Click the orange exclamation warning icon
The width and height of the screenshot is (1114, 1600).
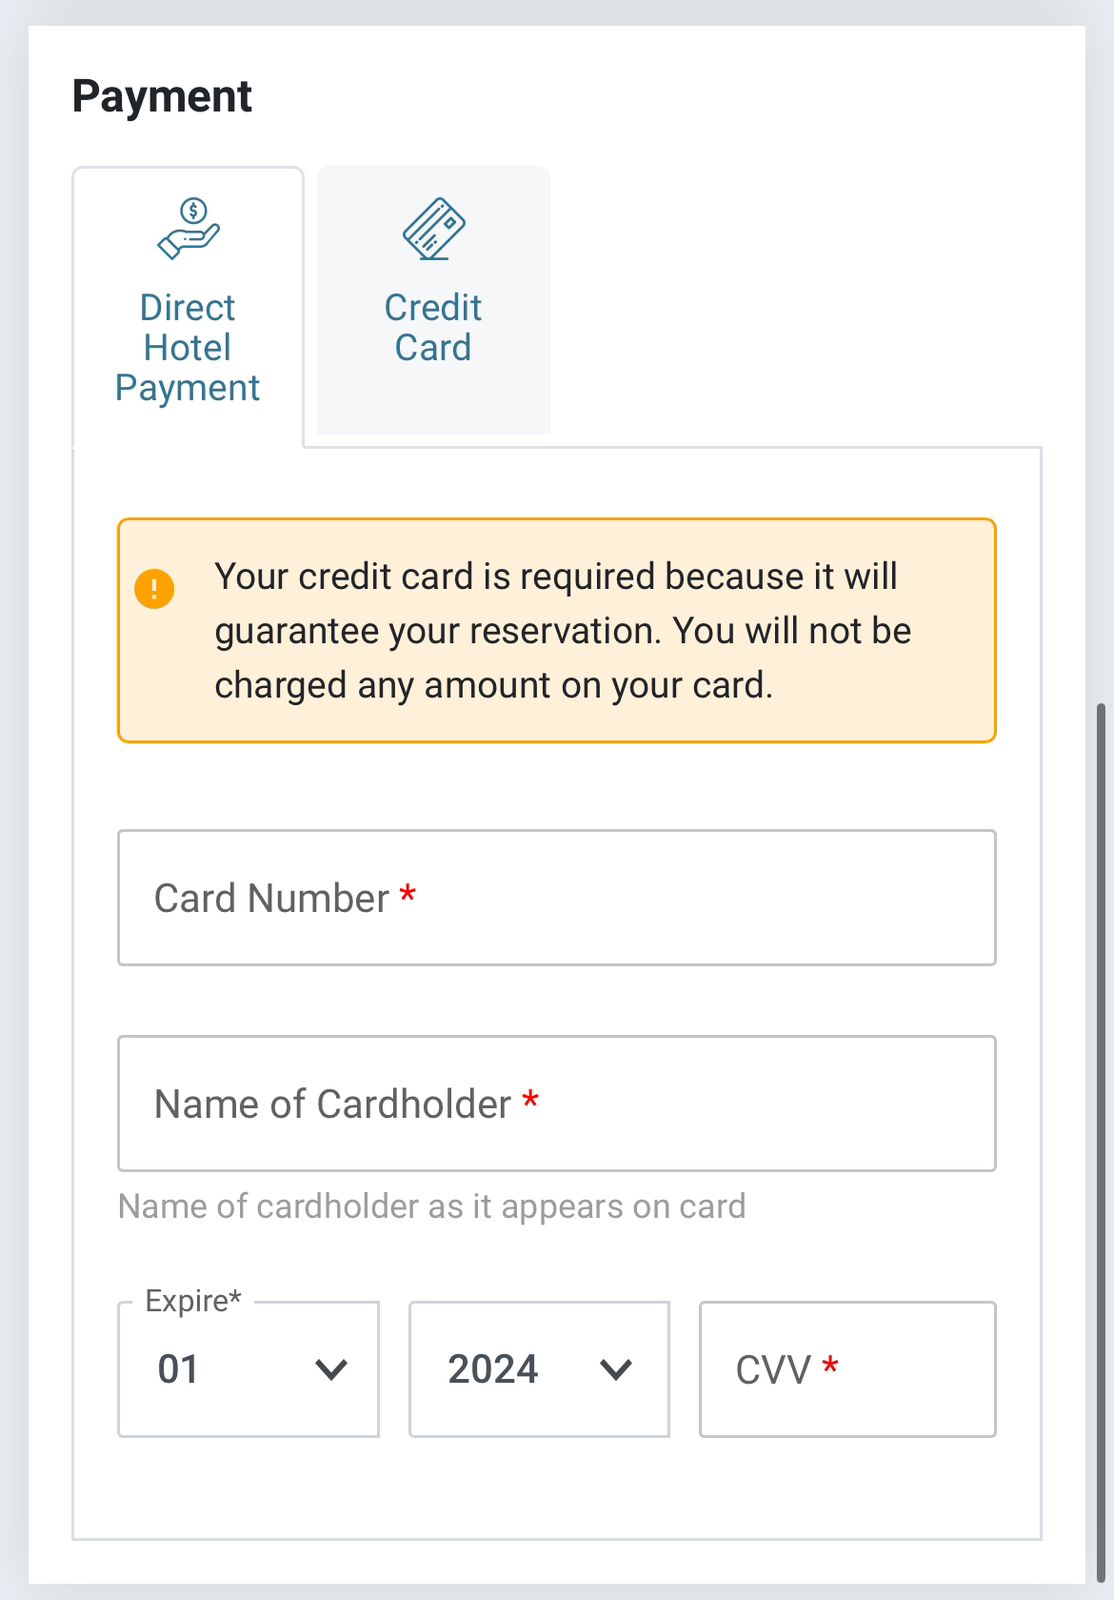[x=155, y=589]
